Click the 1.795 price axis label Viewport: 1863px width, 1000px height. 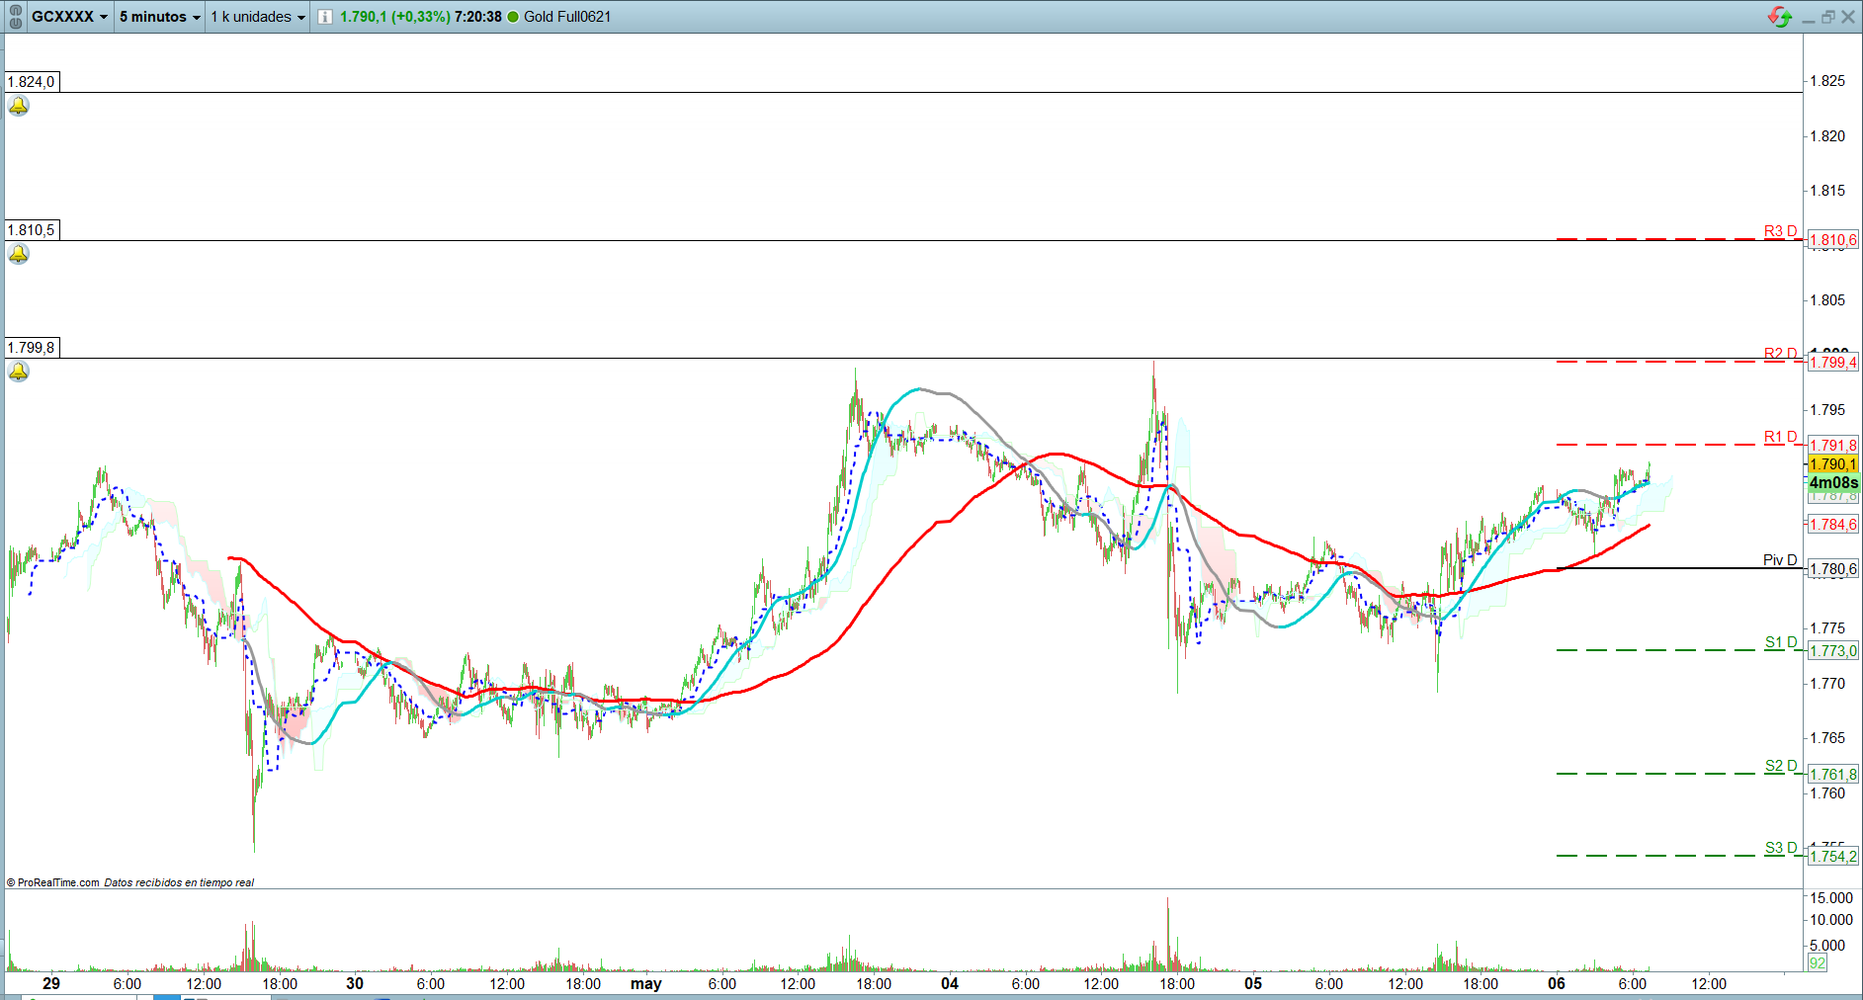click(1828, 410)
